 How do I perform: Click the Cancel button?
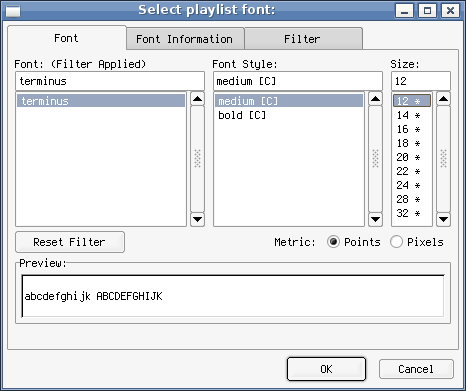coord(416,369)
